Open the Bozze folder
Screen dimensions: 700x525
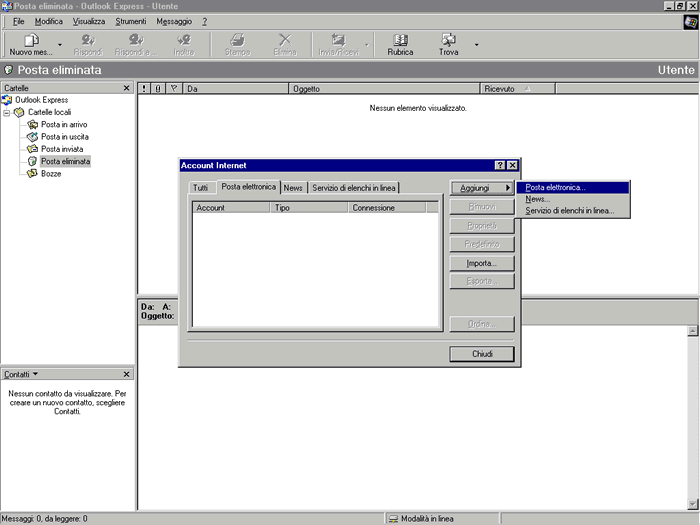point(51,174)
